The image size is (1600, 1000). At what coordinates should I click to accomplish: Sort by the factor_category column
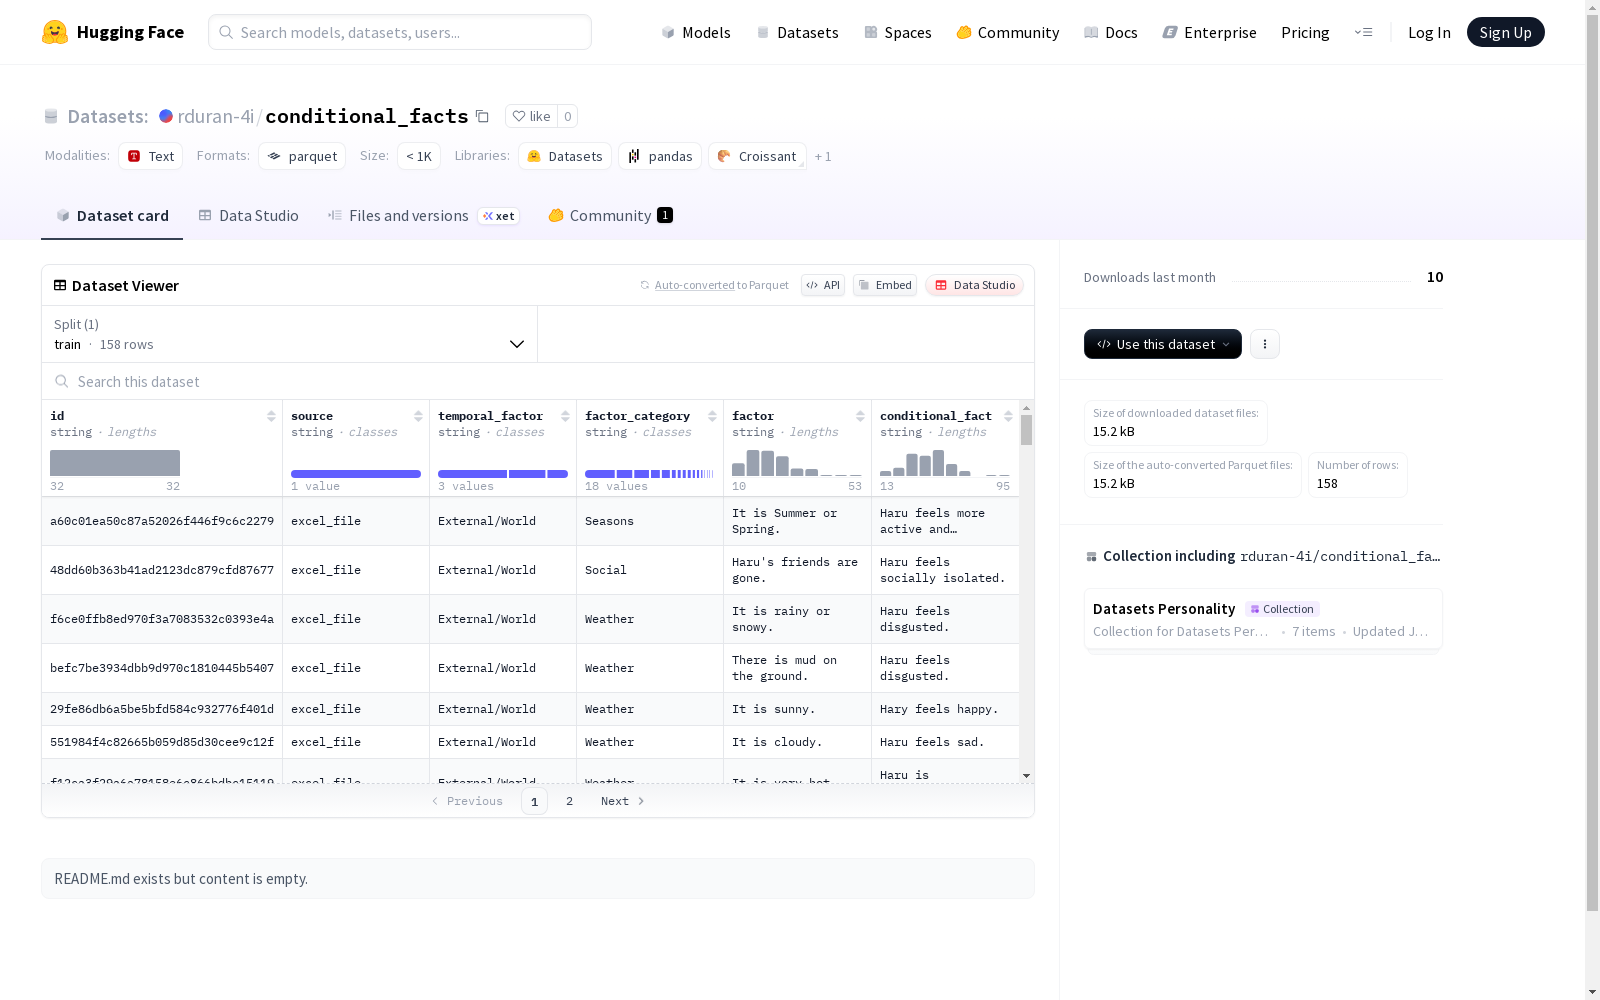pyautogui.click(x=712, y=416)
